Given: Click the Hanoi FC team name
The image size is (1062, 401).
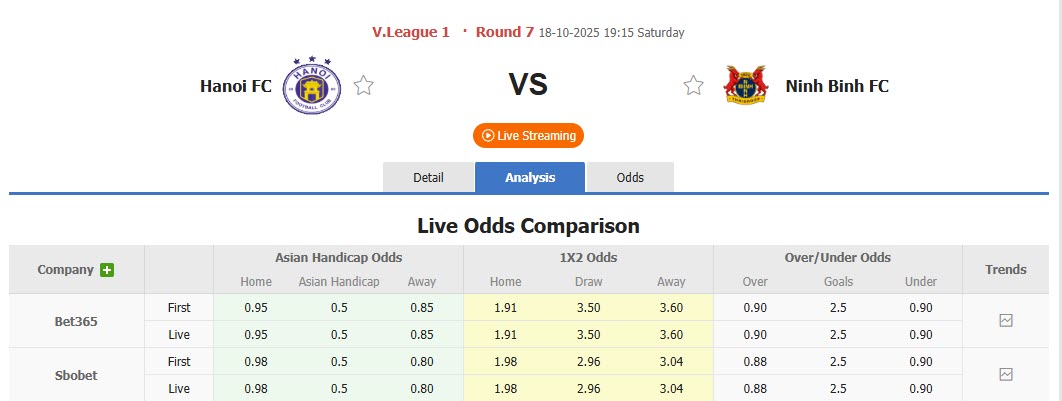Looking at the screenshot, I should point(236,86).
